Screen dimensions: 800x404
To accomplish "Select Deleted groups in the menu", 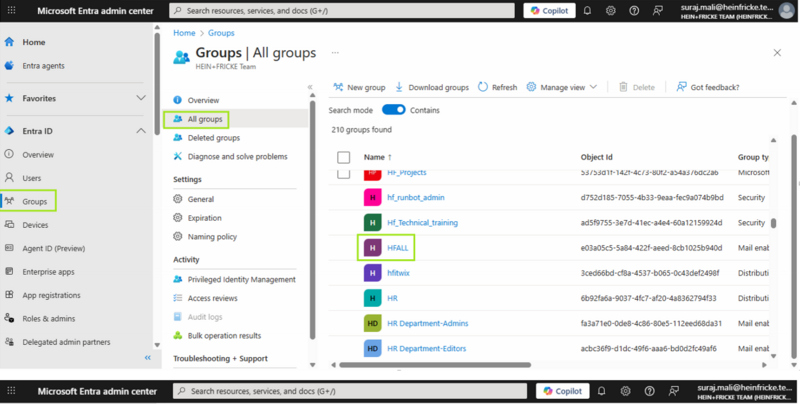I will click(214, 138).
